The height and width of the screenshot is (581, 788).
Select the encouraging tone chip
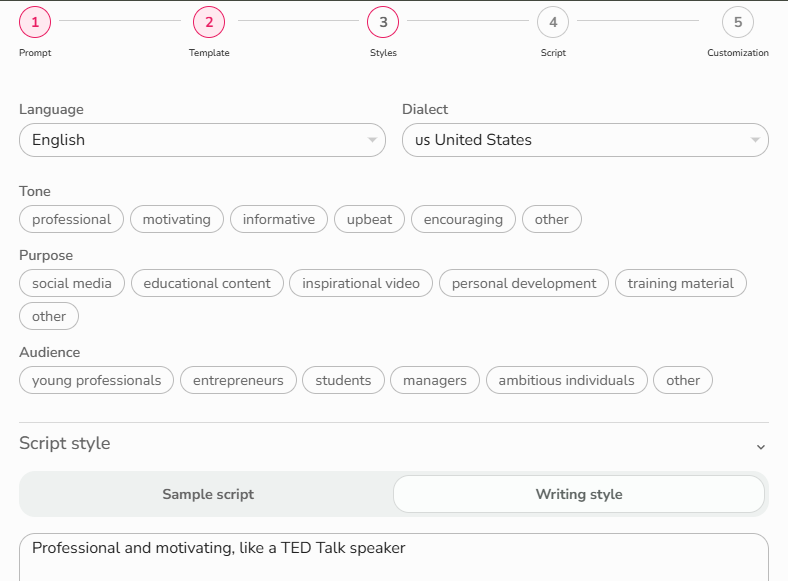(x=463, y=219)
